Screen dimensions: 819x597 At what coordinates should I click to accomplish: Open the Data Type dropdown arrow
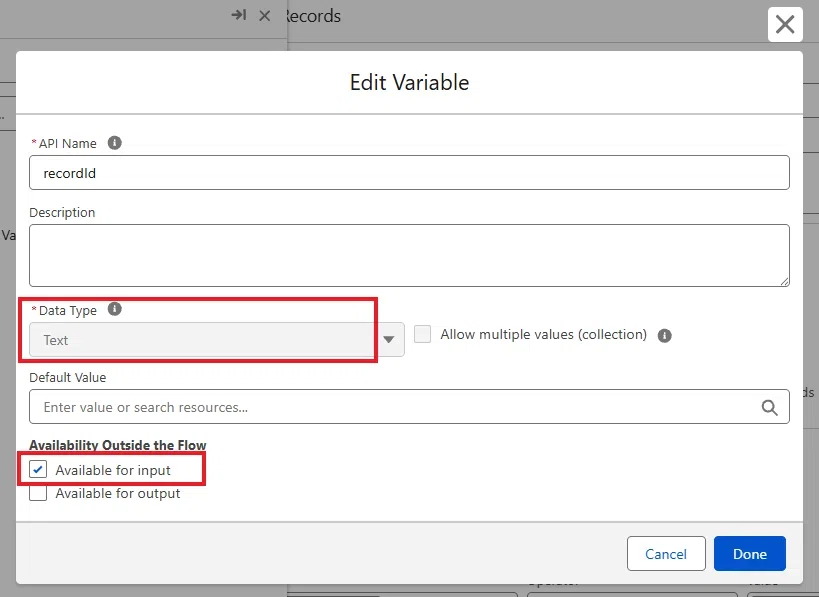[389, 340]
